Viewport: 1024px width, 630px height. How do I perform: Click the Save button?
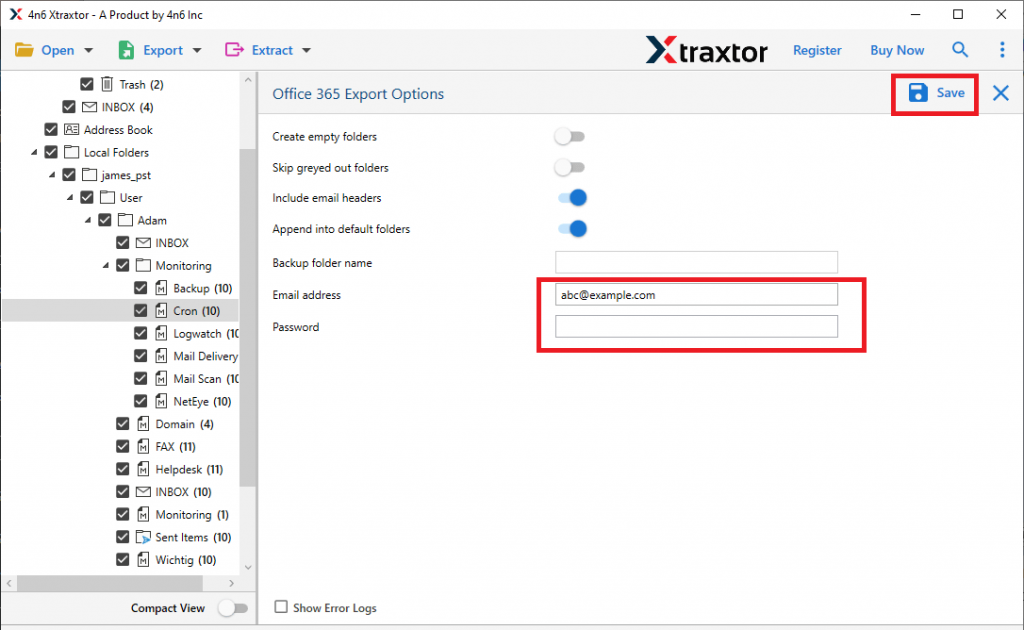[935, 93]
